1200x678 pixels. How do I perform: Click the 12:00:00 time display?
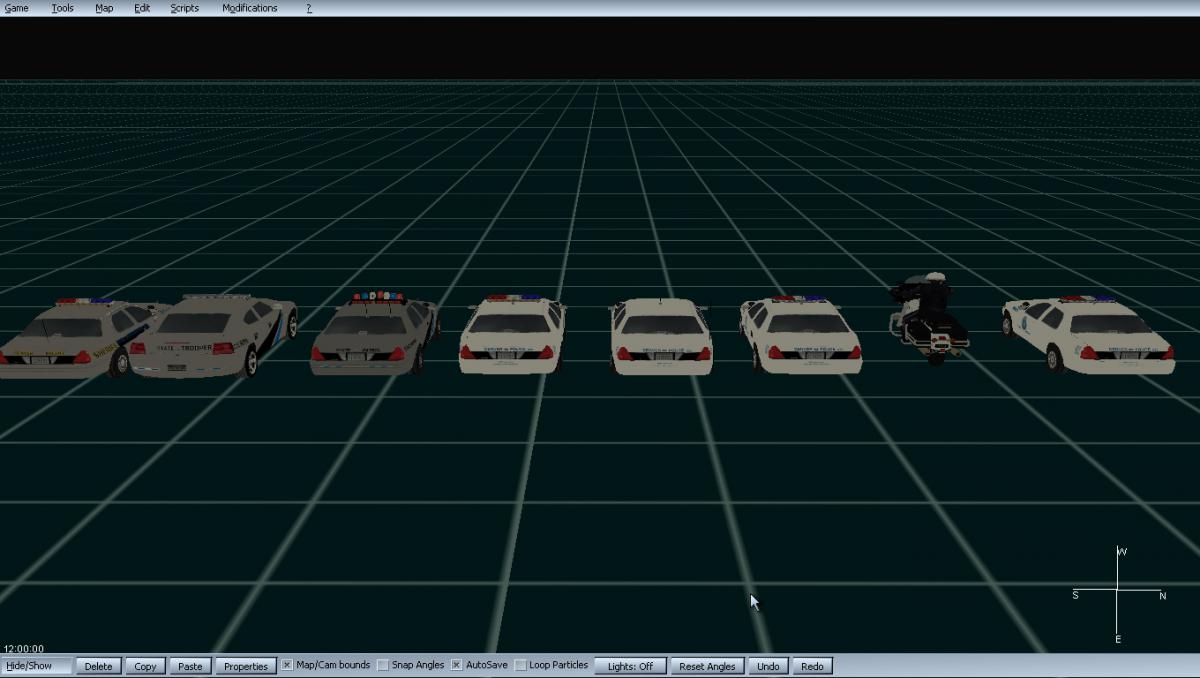pos(24,649)
